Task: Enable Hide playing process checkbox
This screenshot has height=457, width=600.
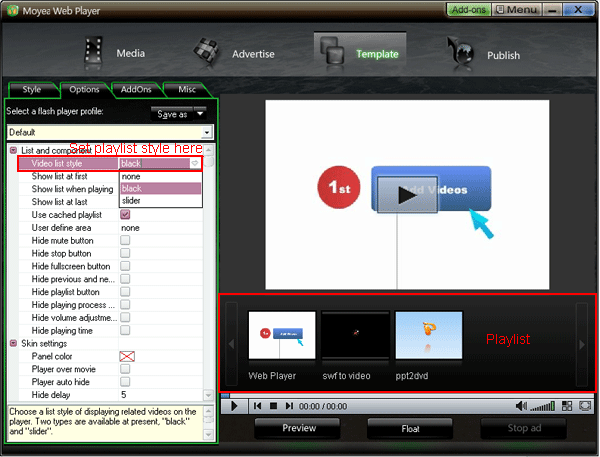Action: tap(125, 305)
